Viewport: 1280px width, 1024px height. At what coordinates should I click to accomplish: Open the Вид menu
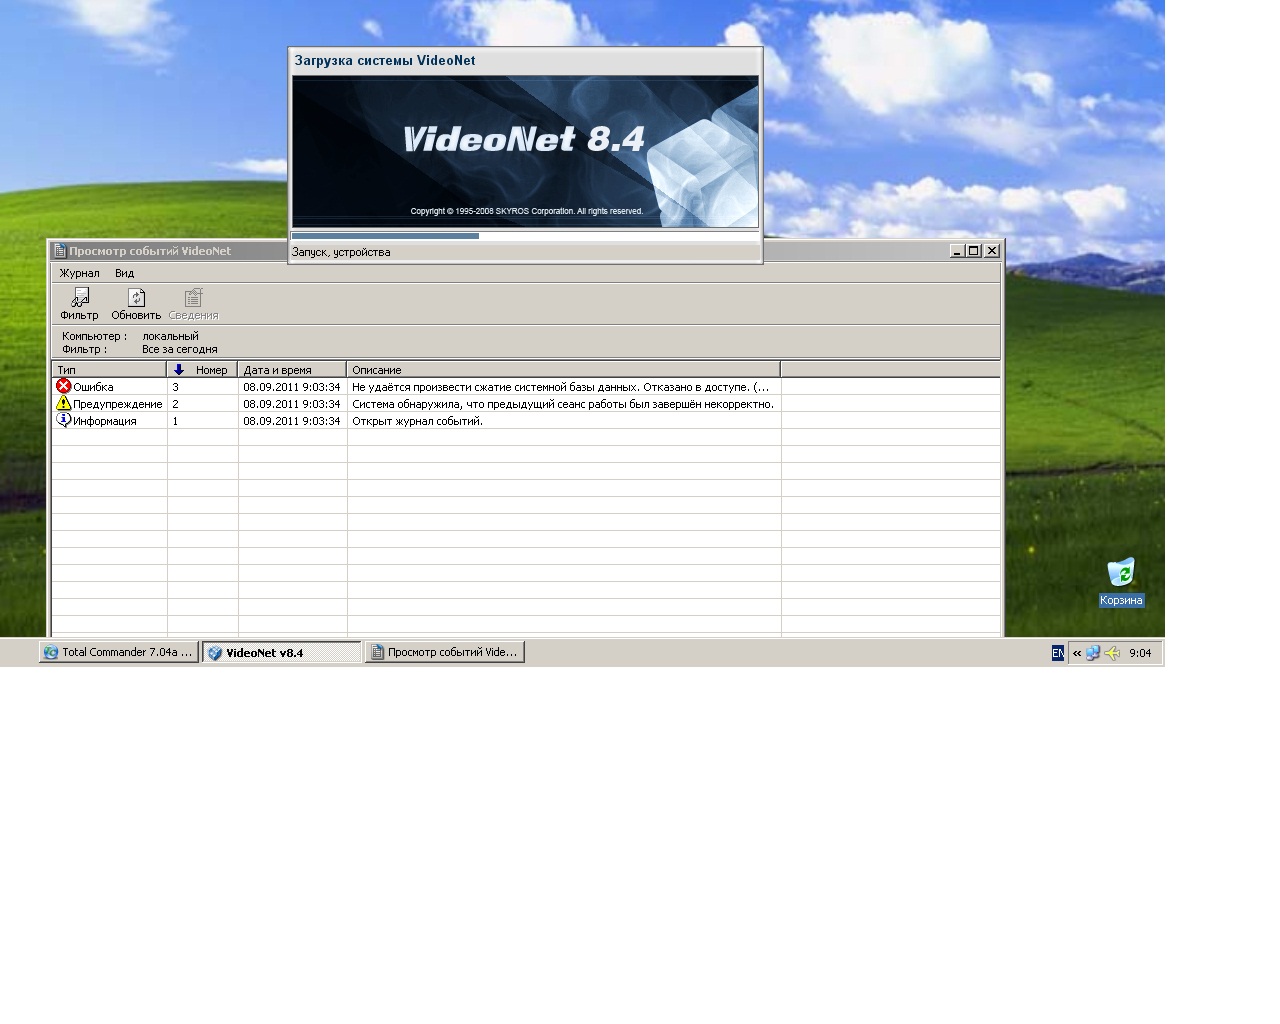tap(124, 273)
